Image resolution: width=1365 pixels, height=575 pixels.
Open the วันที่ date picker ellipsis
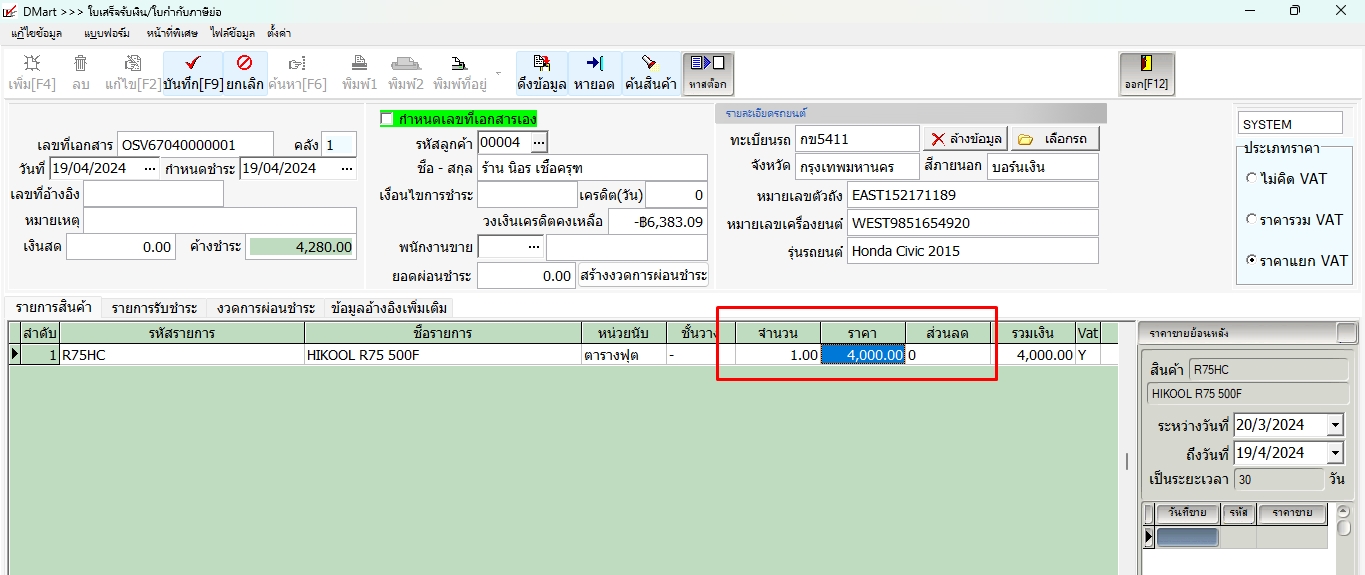pyautogui.click(x=150, y=168)
